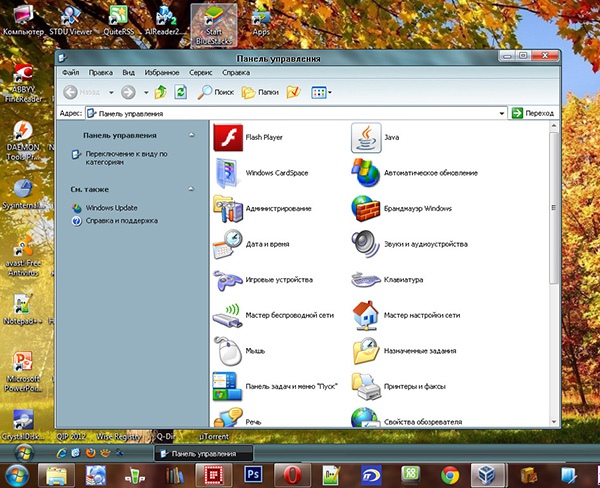Collapse the Панель управления sidebar section
Screen dimensions: 600x488
pyautogui.click(x=193, y=134)
